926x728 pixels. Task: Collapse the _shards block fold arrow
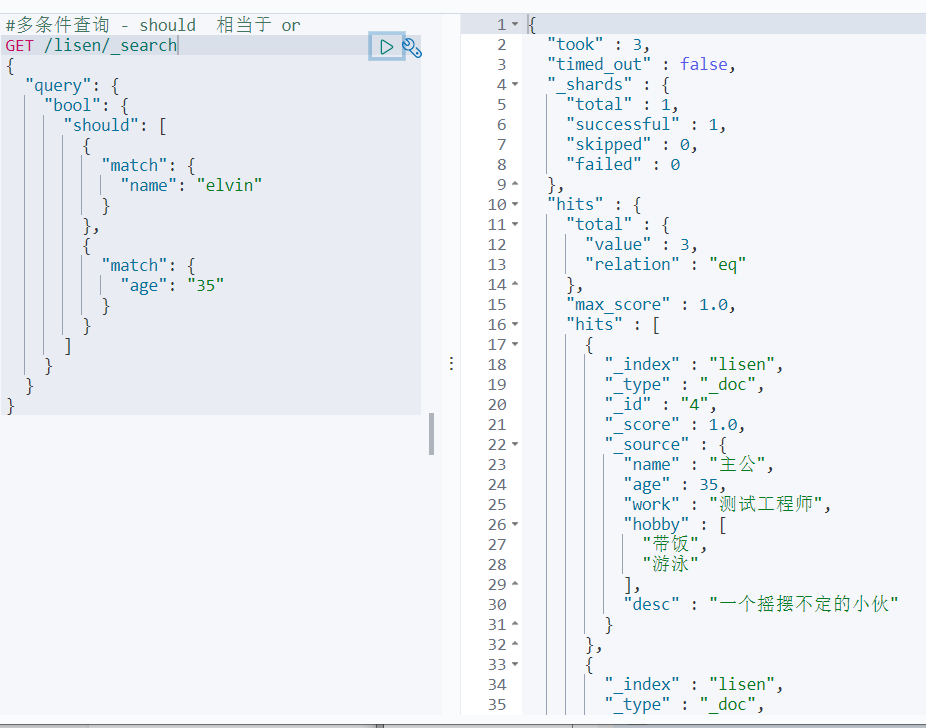pos(515,84)
